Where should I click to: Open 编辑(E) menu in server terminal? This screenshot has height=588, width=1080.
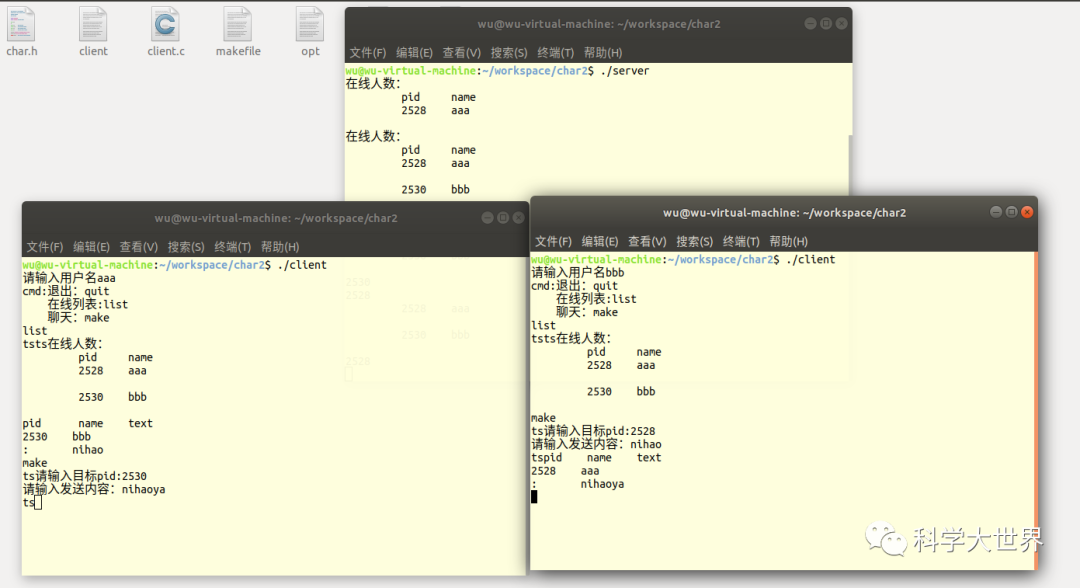(x=414, y=52)
